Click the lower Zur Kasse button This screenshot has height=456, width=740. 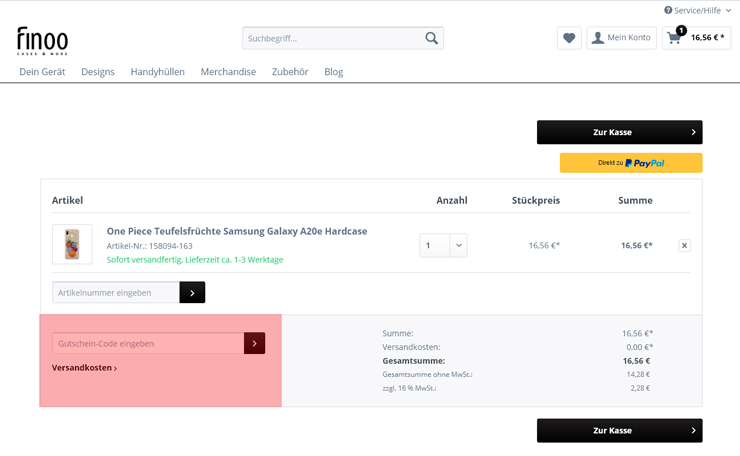(x=620, y=431)
